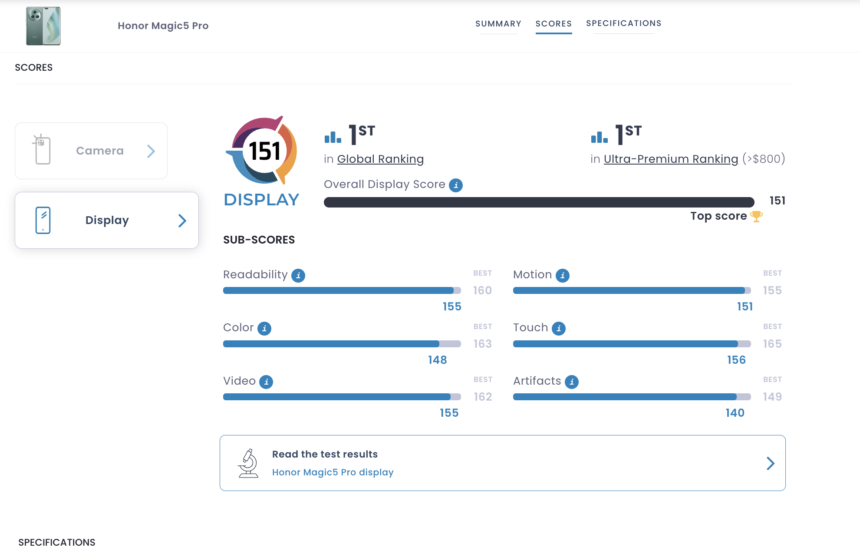The width and height of the screenshot is (860, 547).
Task: Click the Overall Display Score info icon
Action: (456, 185)
